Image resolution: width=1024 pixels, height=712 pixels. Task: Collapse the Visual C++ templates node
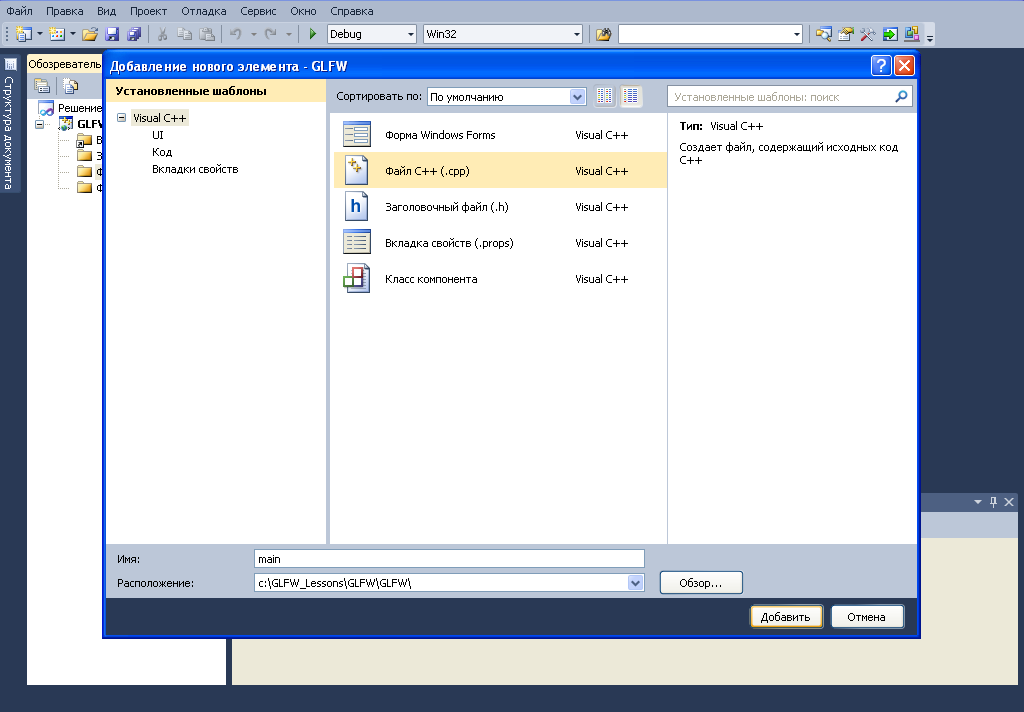[121, 118]
